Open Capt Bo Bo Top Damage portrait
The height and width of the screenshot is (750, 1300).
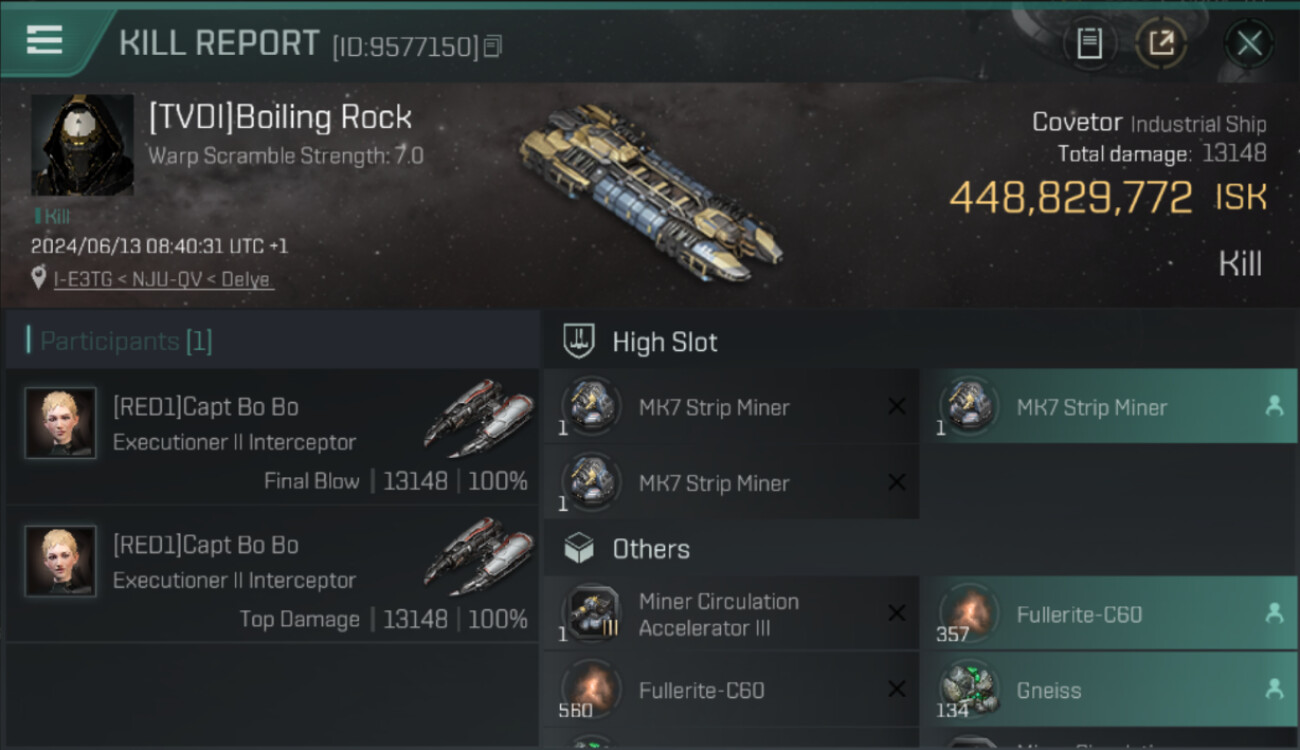[60, 561]
